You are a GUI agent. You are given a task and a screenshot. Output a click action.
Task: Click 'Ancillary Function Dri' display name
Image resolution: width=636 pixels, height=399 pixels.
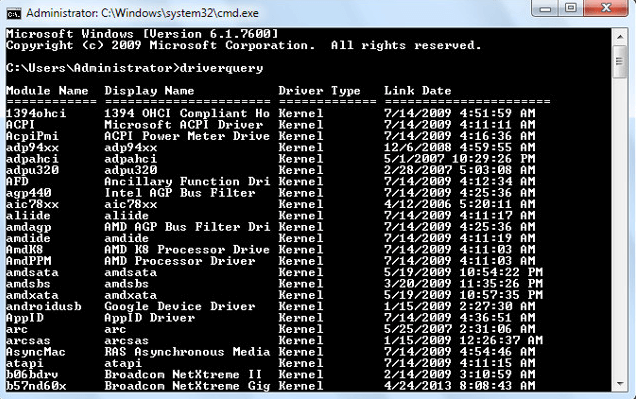point(187,181)
